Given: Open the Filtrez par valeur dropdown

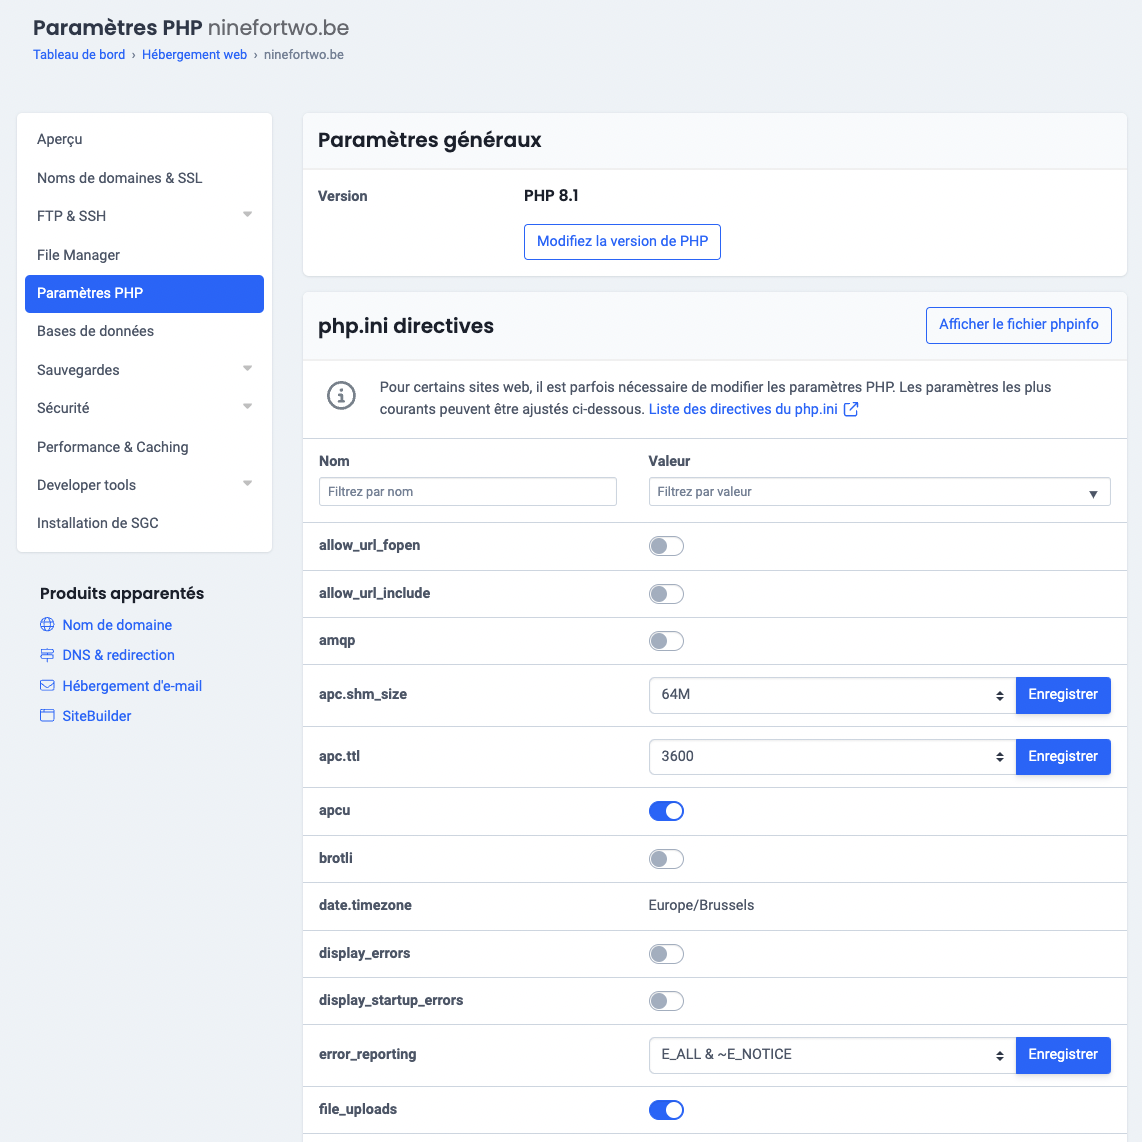Looking at the screenshot, I should (879, 492).
